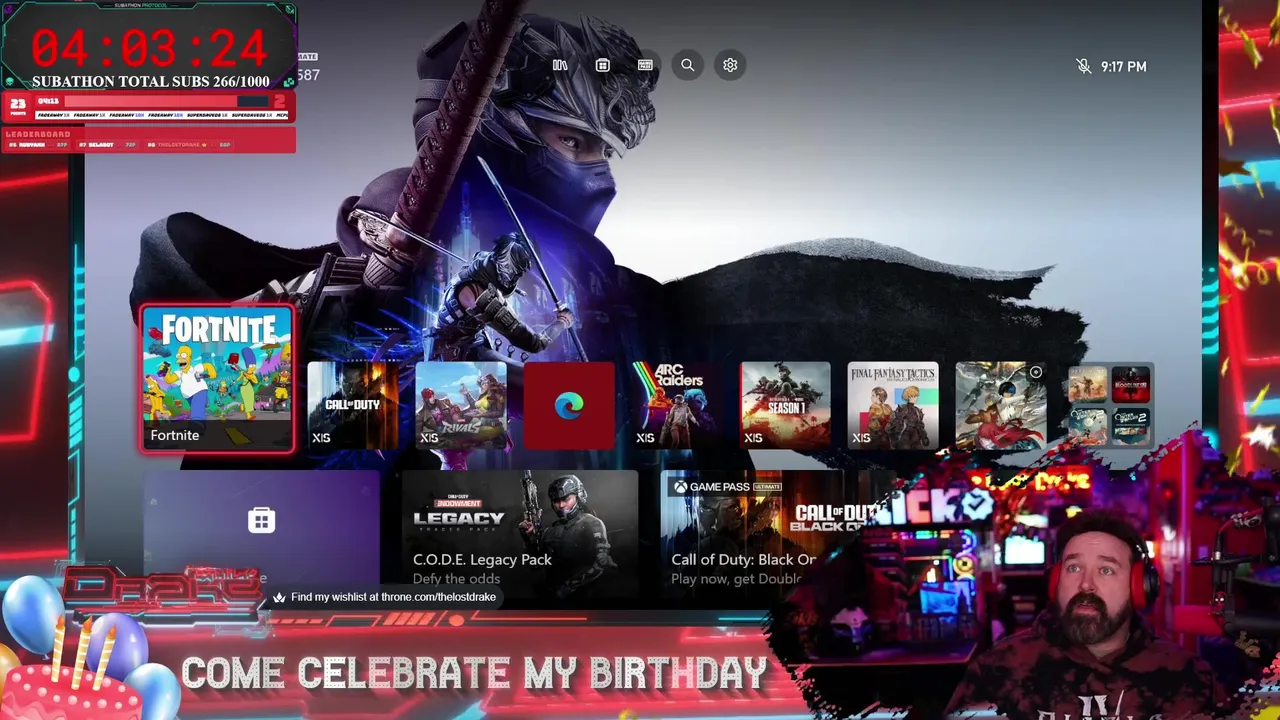
Task: Open the Game Pass icon in top bar
Action: [x=645, y=65]
